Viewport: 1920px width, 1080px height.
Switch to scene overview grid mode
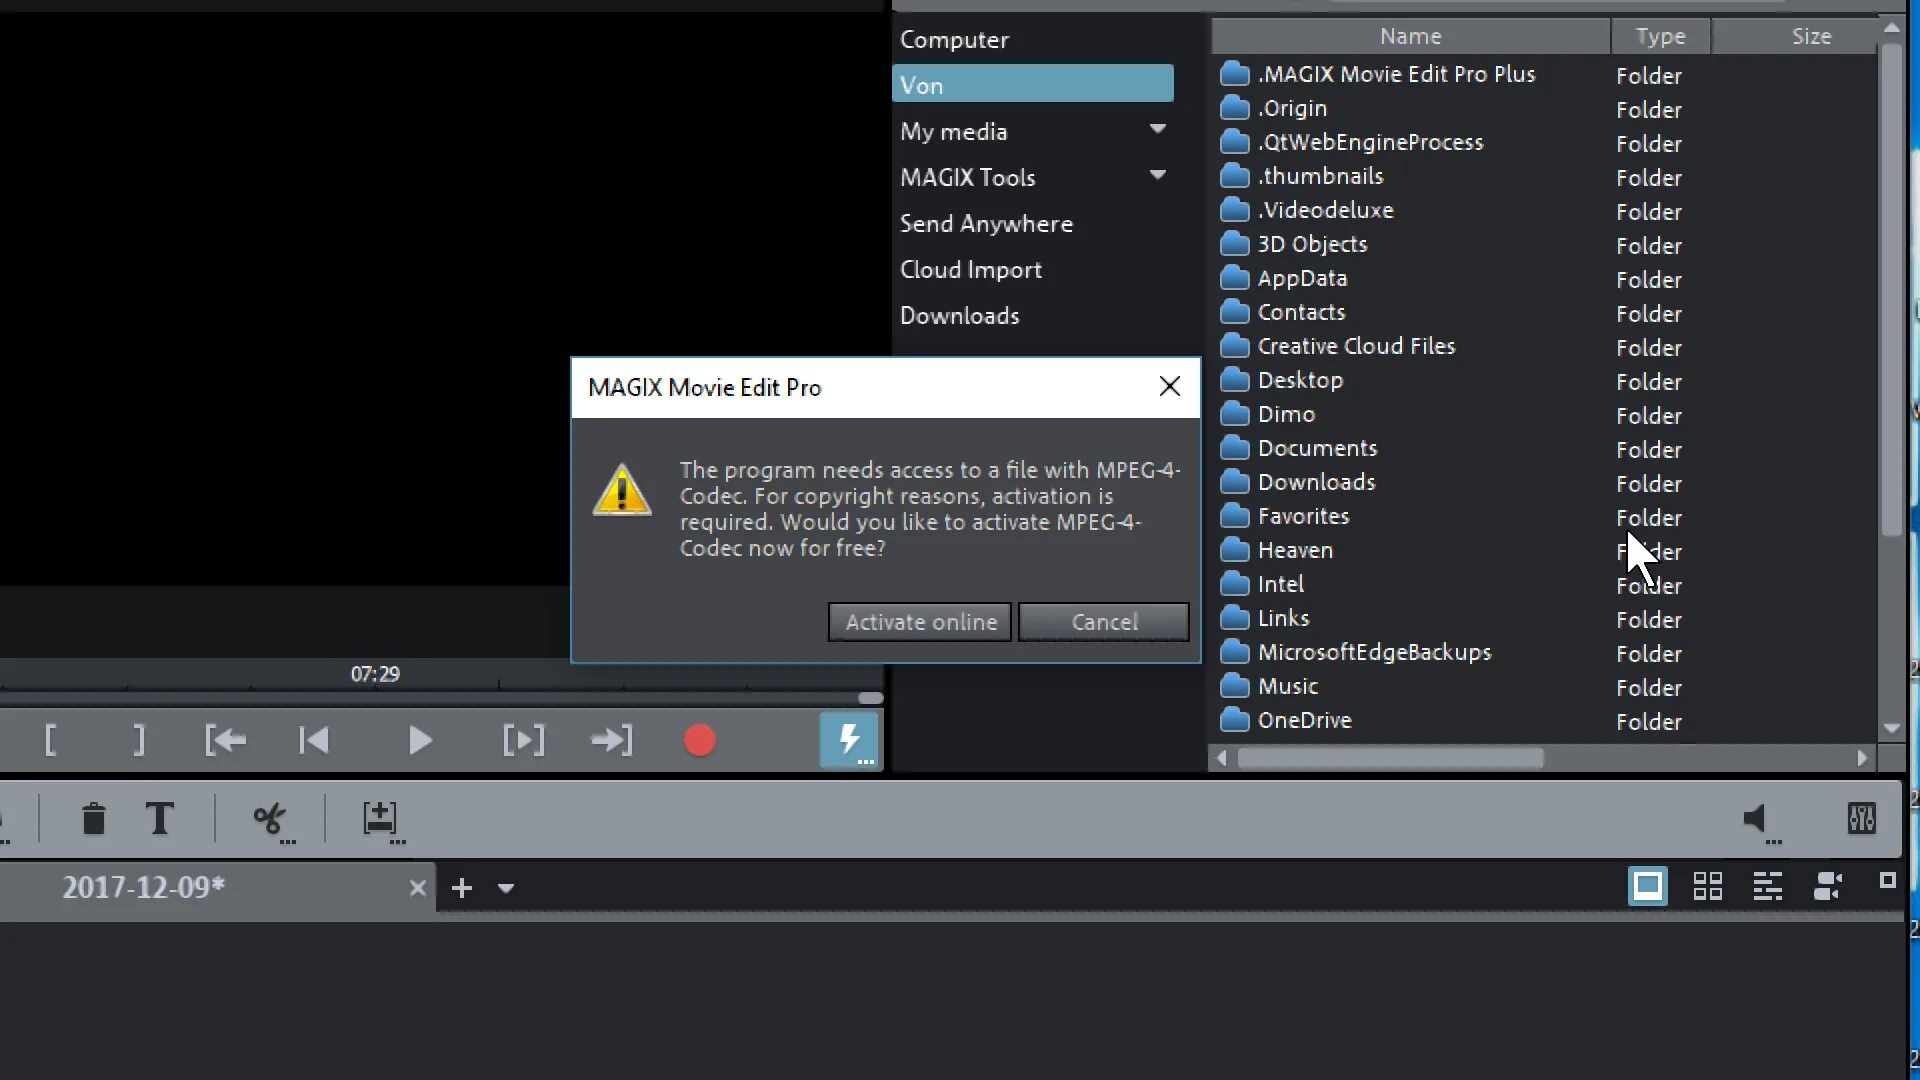[1707, 886]
